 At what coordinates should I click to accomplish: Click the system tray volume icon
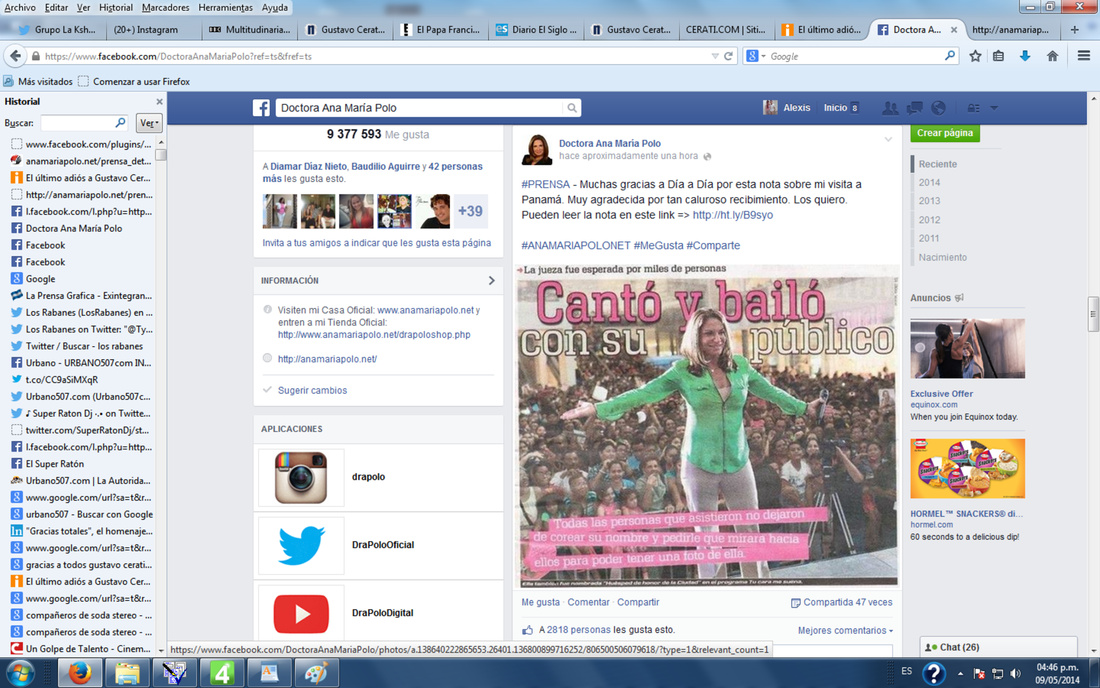[x=1015, y=674]
